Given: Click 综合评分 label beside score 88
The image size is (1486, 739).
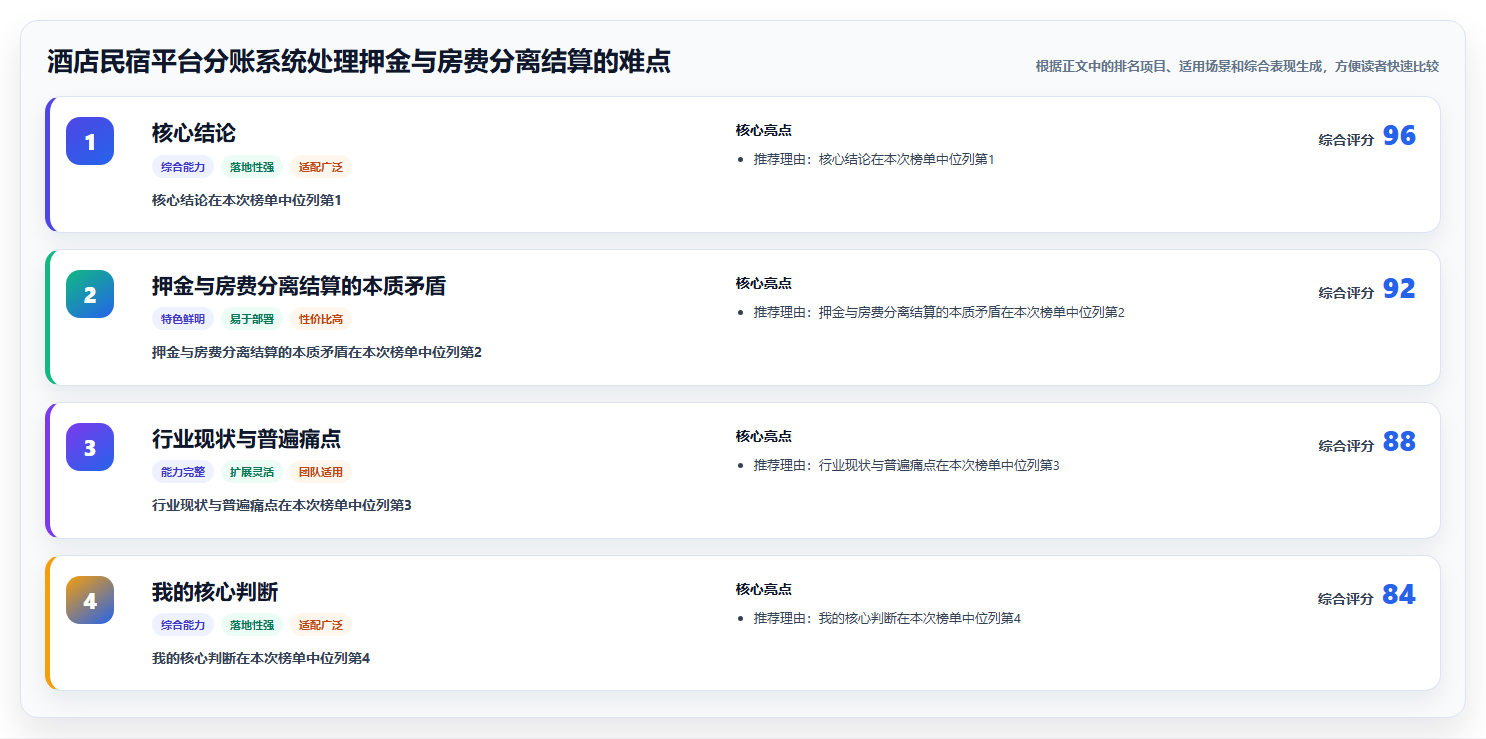Looking at the screenshot, I should click(1346, 446).
